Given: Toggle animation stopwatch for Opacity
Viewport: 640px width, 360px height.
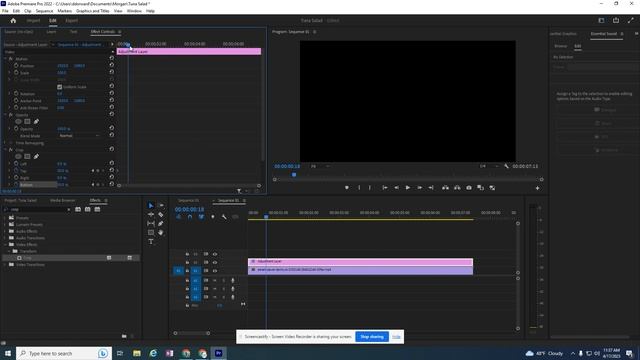Looking at the screenshot, I should tap(16, 129).
